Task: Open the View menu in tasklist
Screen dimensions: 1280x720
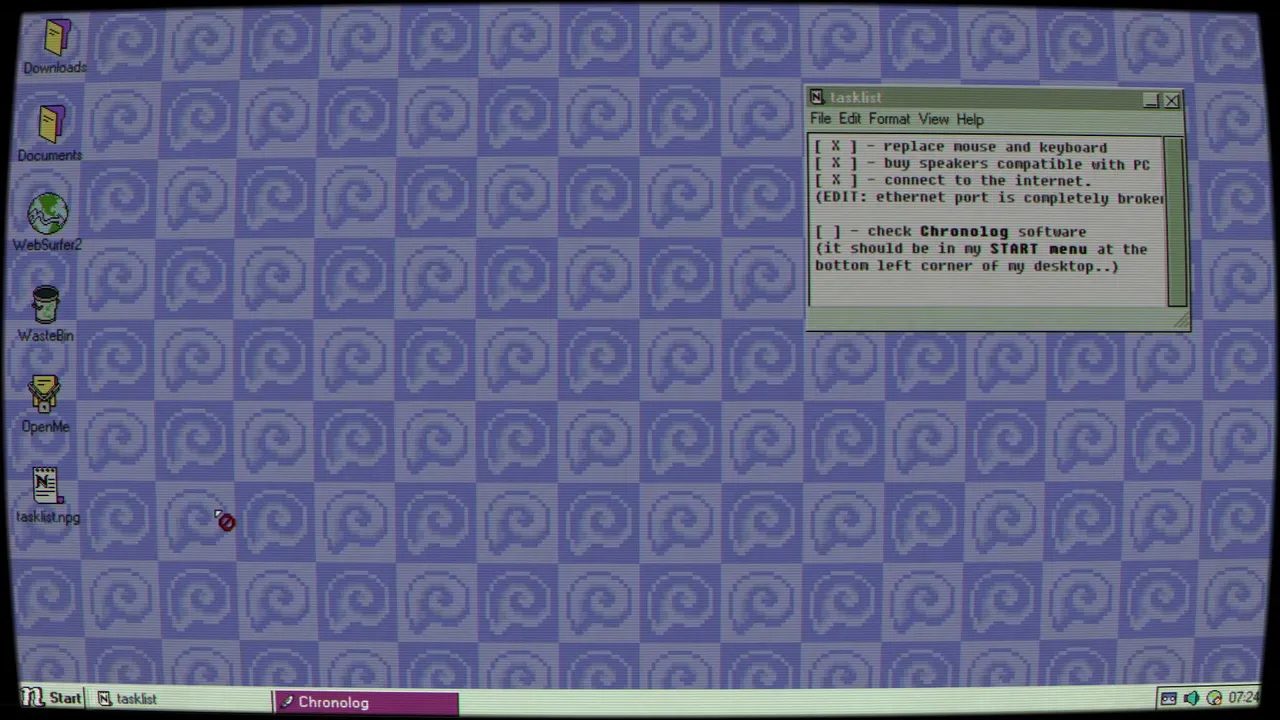Action: tap(933, 119)
